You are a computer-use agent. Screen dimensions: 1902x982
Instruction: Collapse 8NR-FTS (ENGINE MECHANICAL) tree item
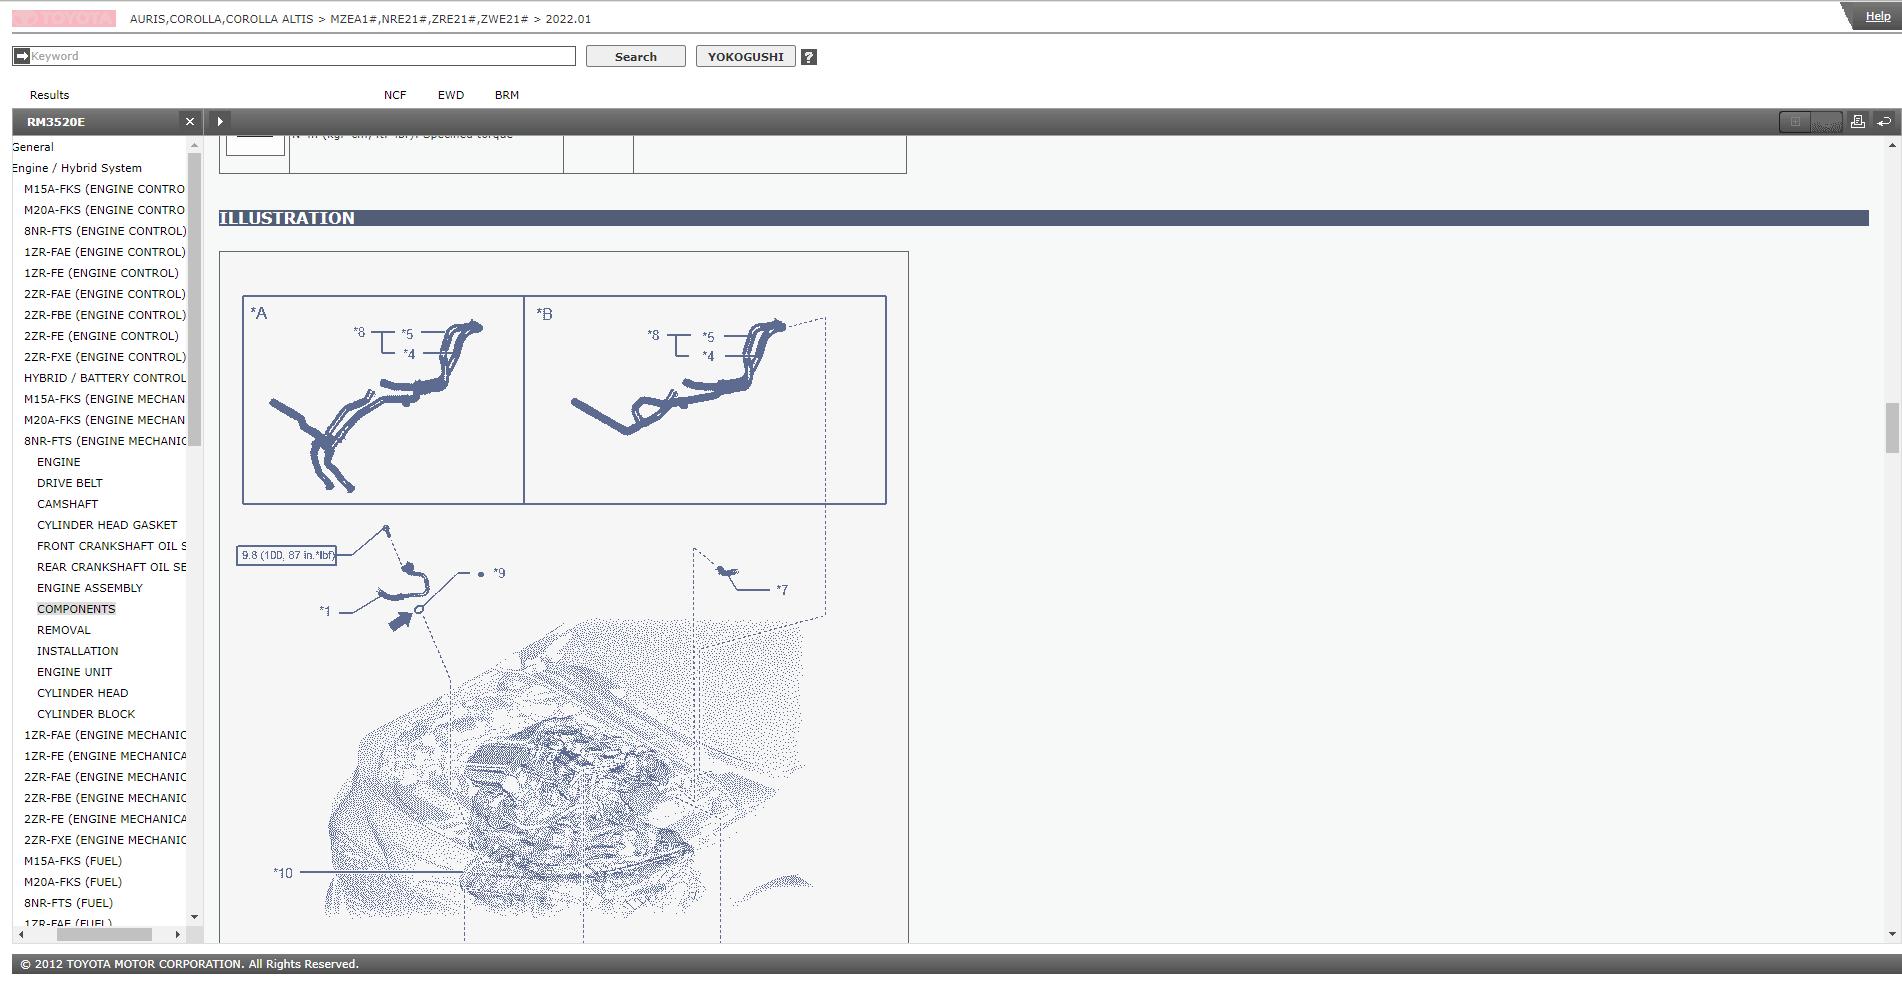coord(104,441)
